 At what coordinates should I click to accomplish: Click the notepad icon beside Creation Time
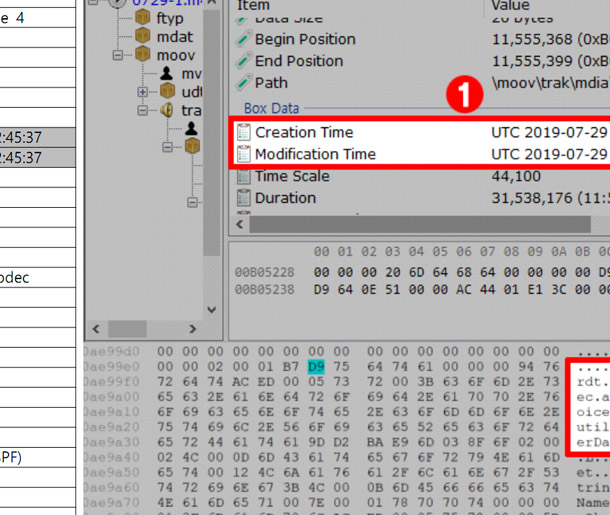(243, 132)
